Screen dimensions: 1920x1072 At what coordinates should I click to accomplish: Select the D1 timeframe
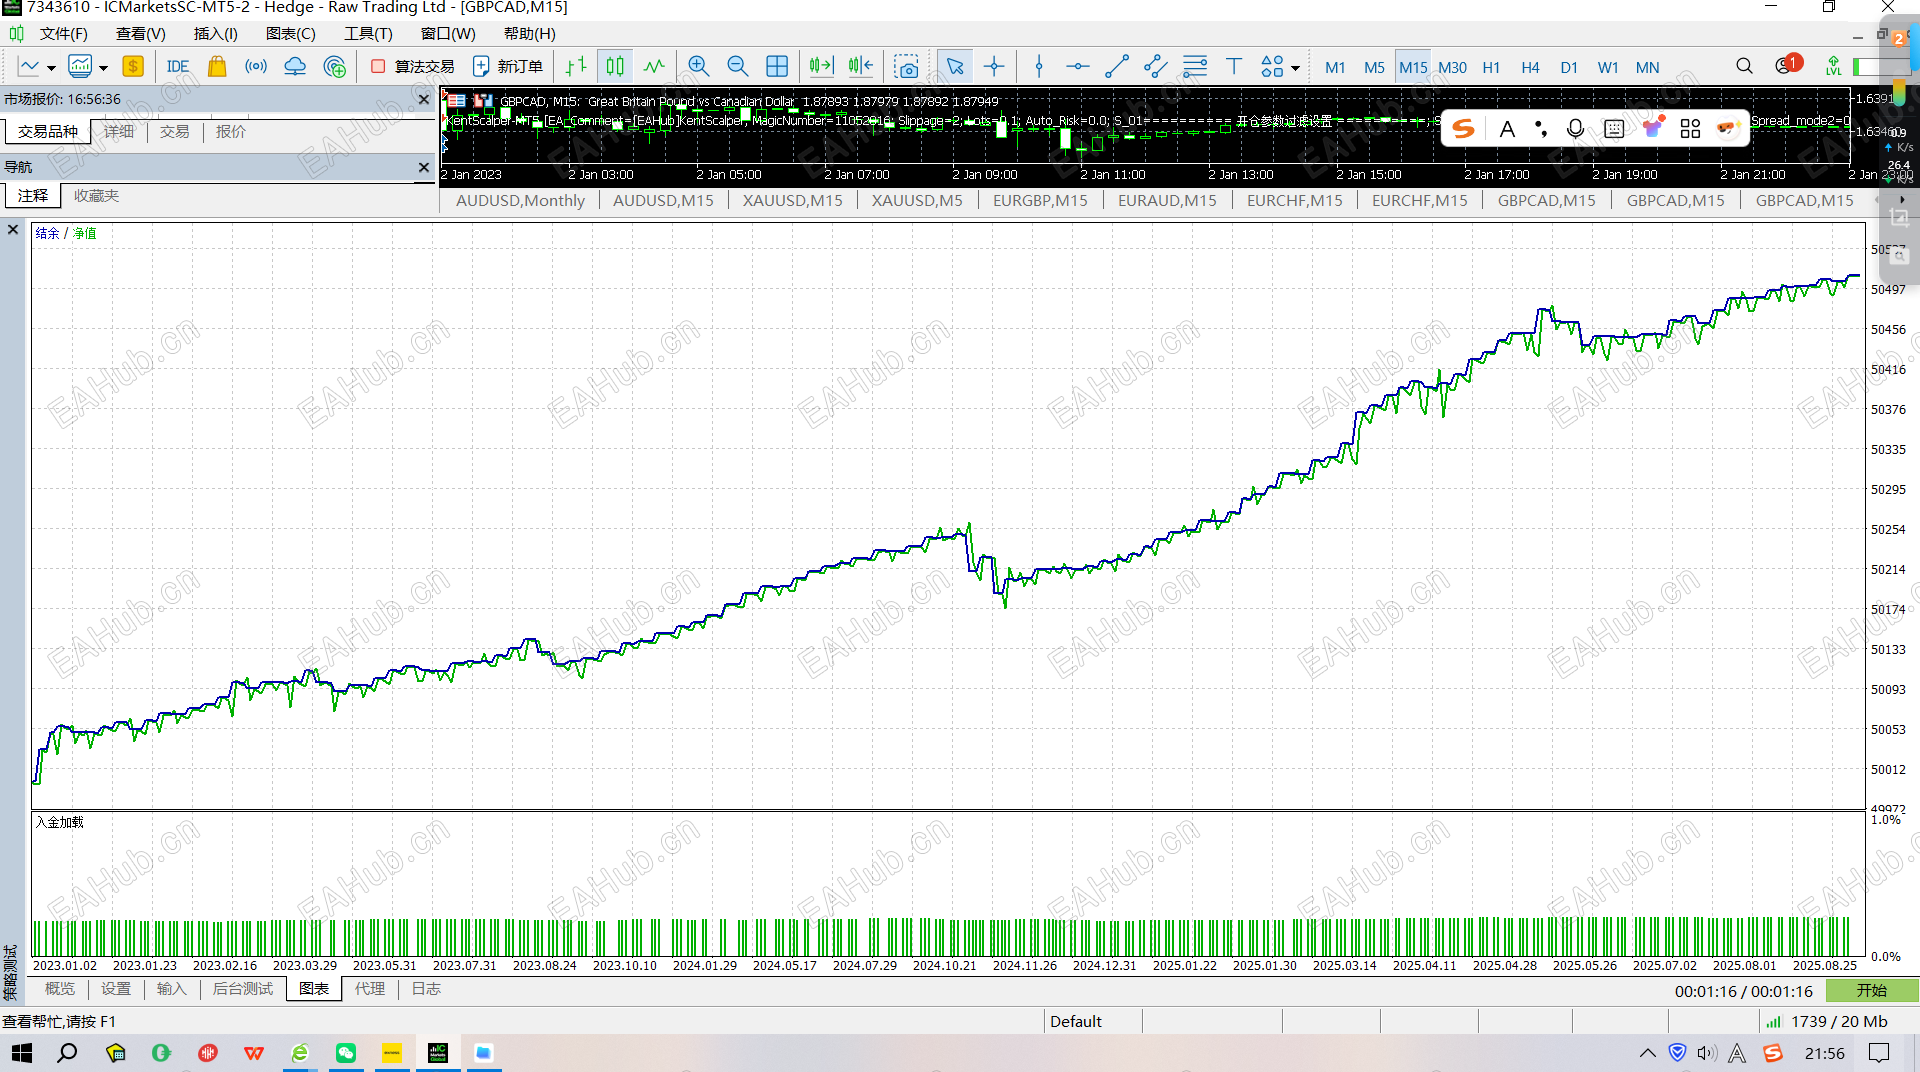point(1569,67)
